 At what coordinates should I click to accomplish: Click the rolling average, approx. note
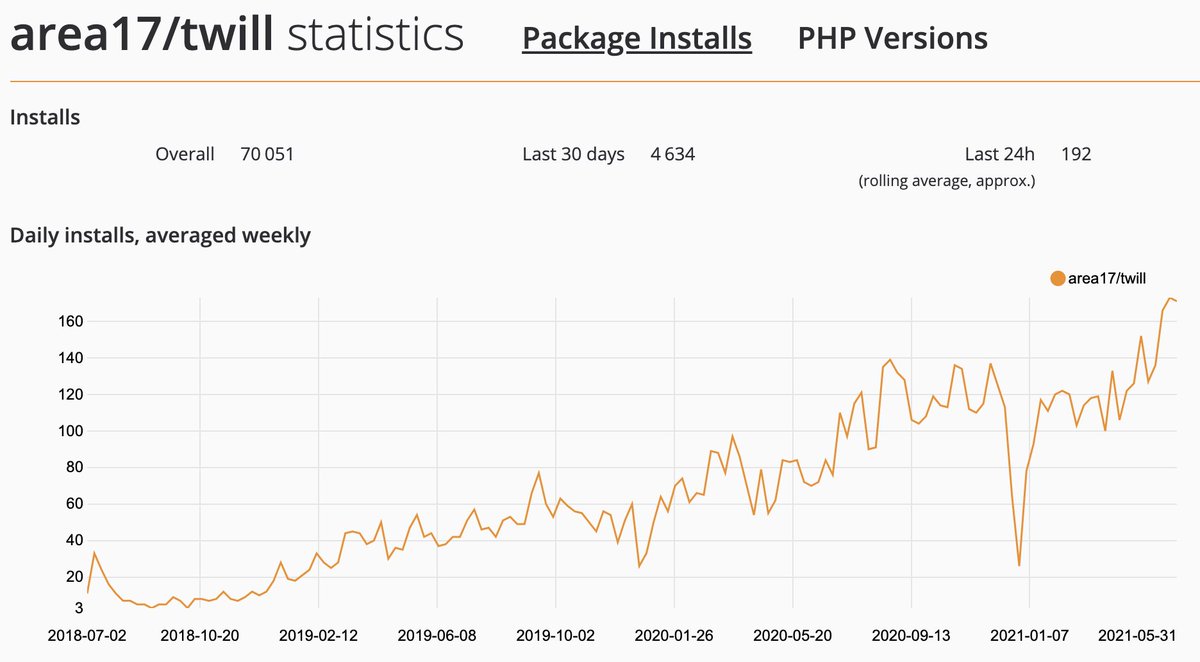[x=947, y=181]
